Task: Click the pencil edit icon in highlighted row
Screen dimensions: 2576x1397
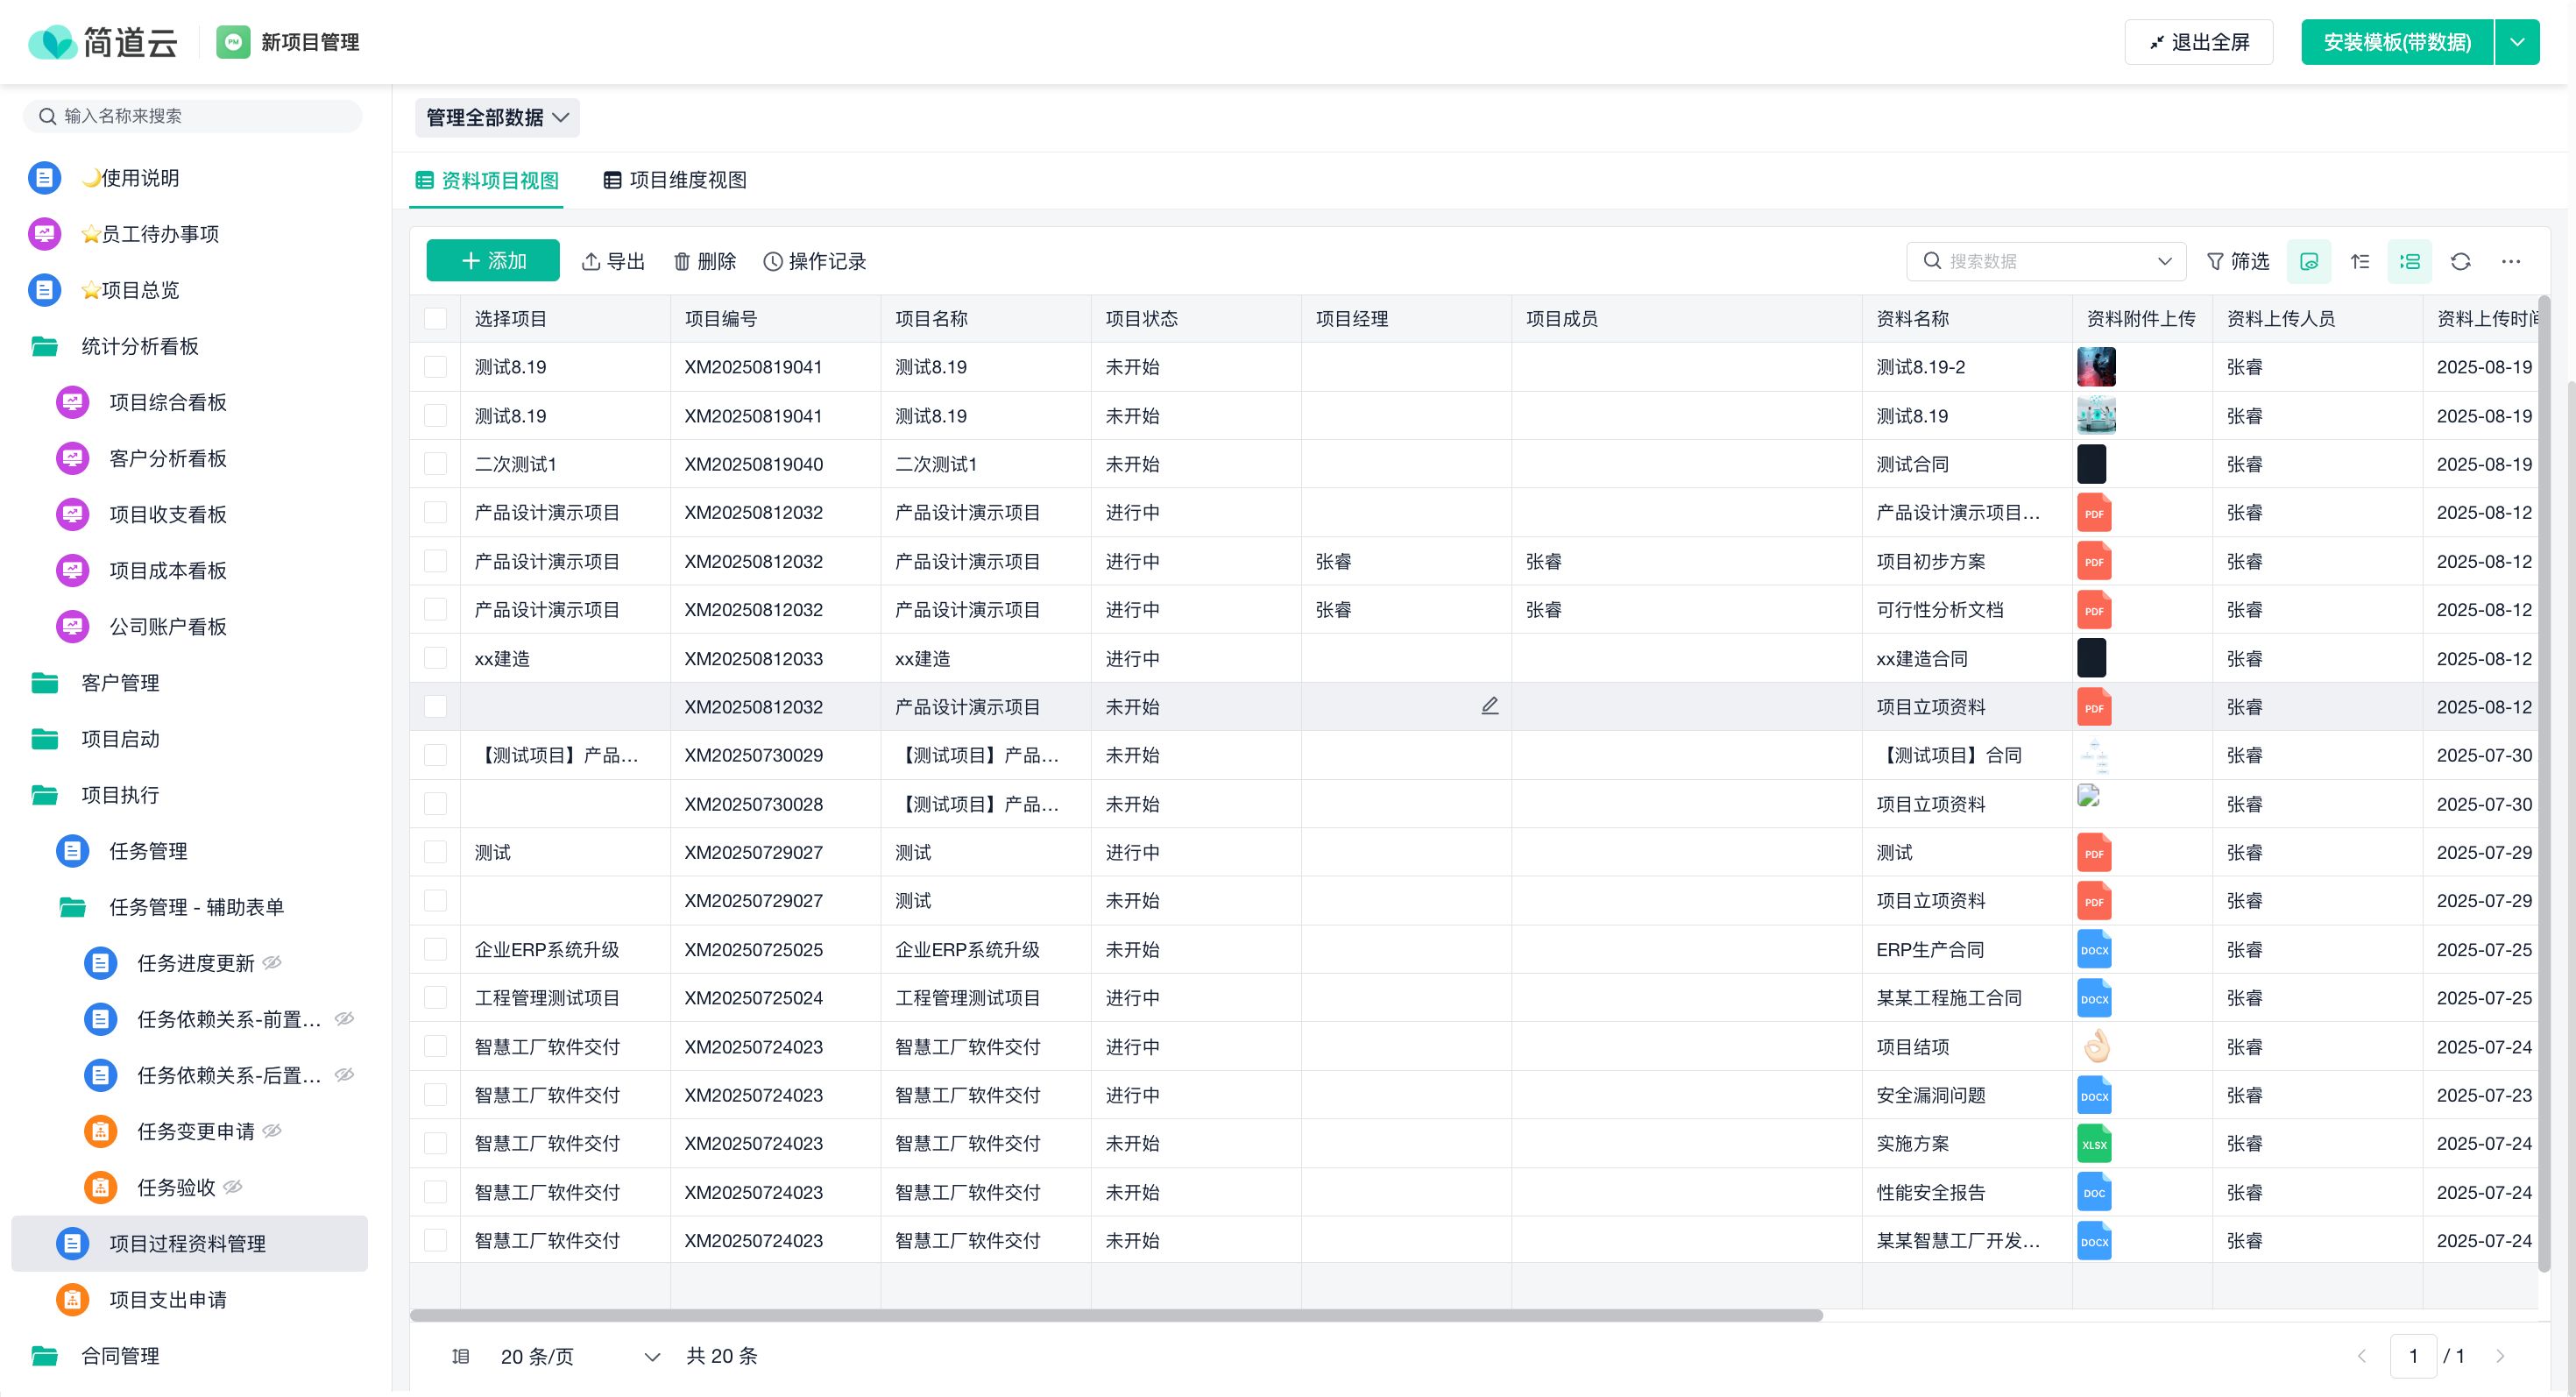Action: coord(1489,706)
